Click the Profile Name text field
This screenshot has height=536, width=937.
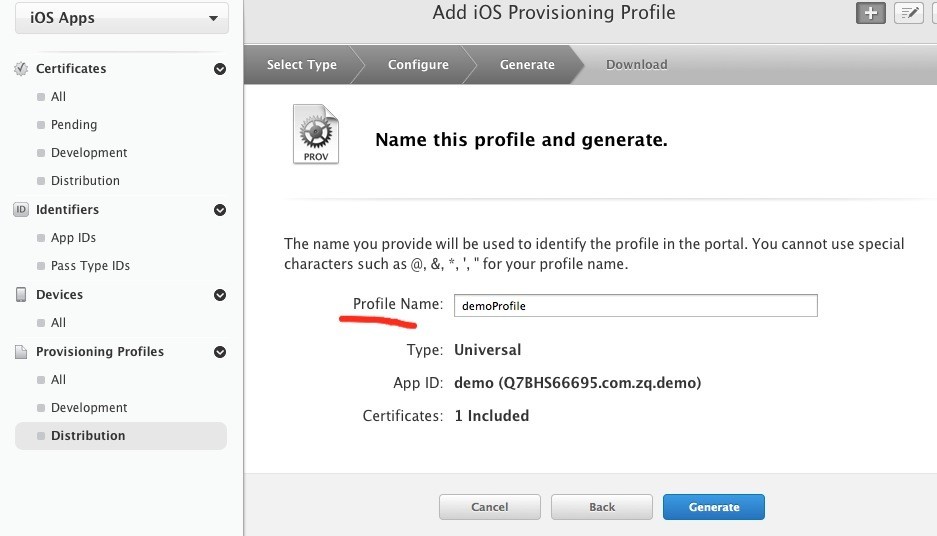pyautogui.click(x=636, y=305)
